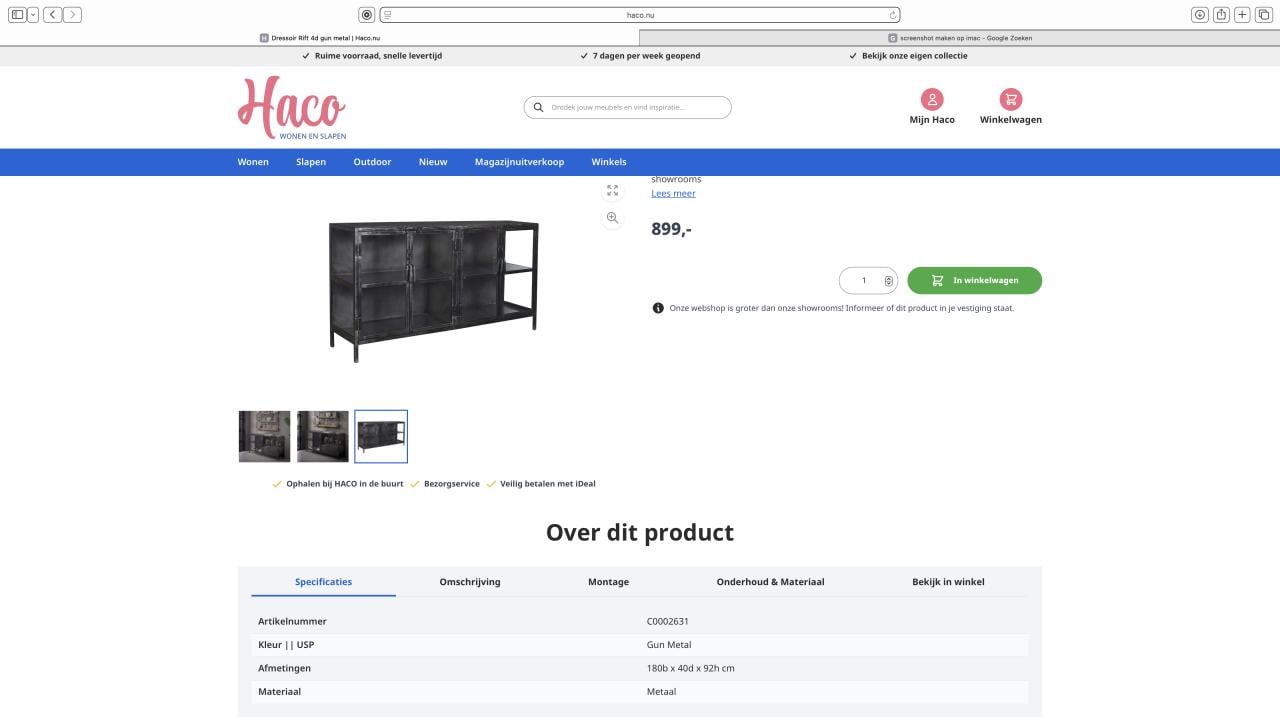Click the info icon before webshop notice
Image resolution: width=1280 pixels, height=720 pixels.
[658, 308]
